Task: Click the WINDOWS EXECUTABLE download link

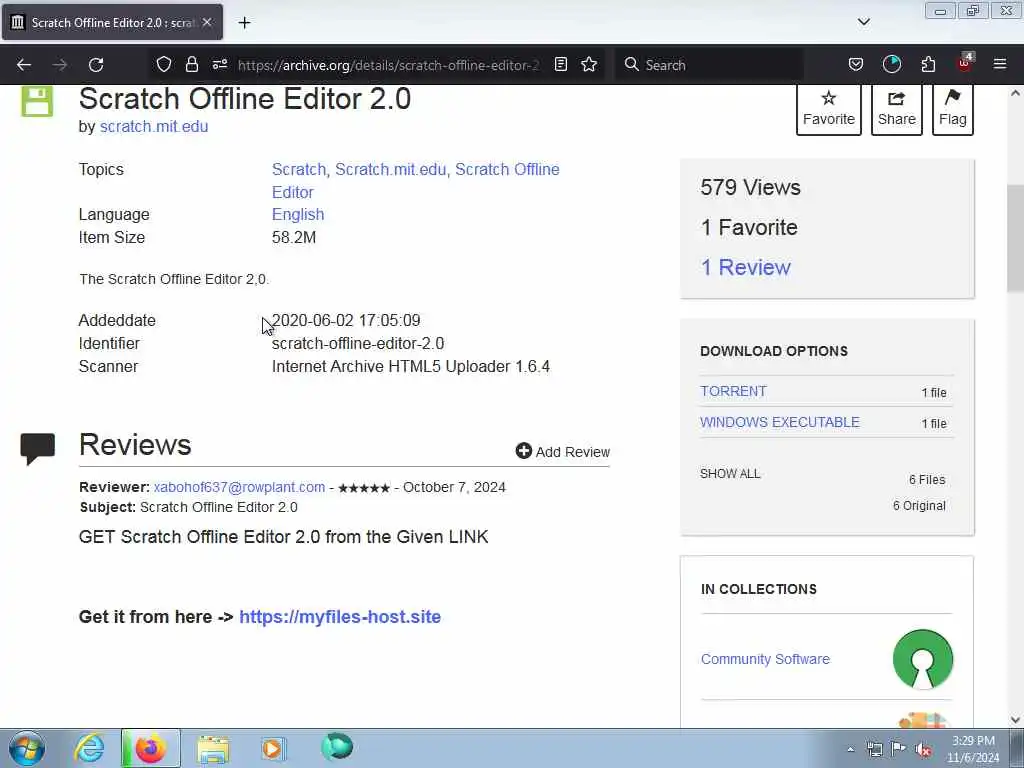Action: click(x=780, y=423)
